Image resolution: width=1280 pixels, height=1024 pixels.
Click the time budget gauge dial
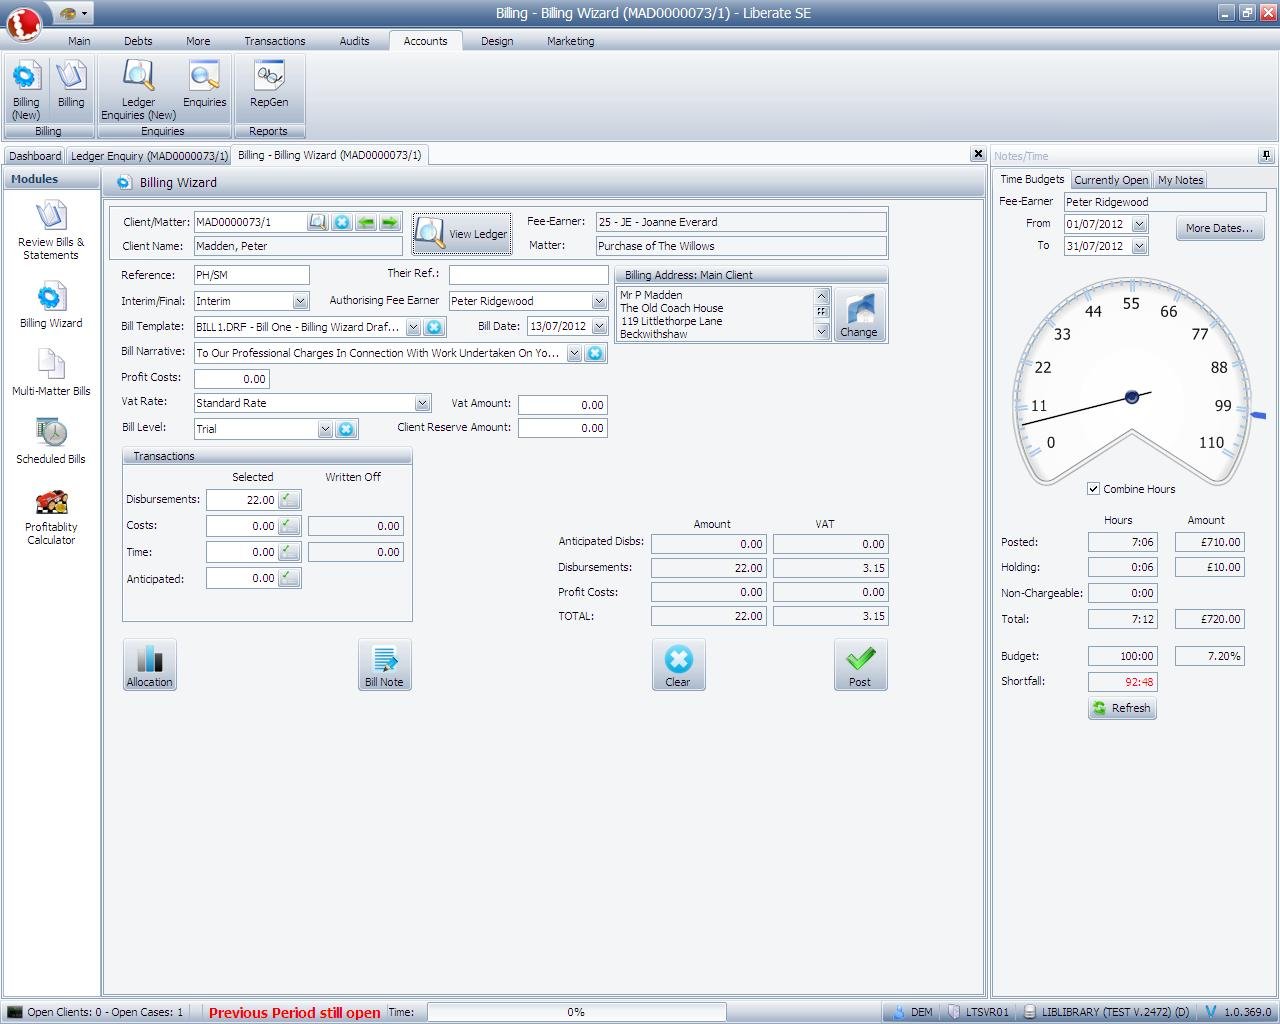pos(1131,385)
